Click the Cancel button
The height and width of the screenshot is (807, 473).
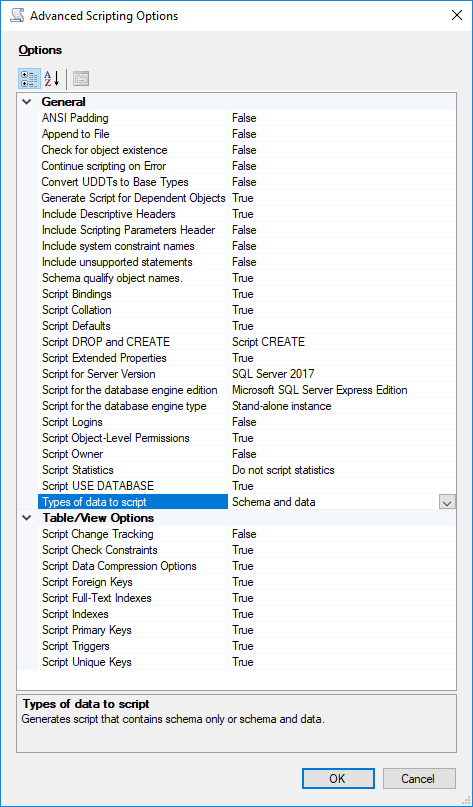coord(419,779)
